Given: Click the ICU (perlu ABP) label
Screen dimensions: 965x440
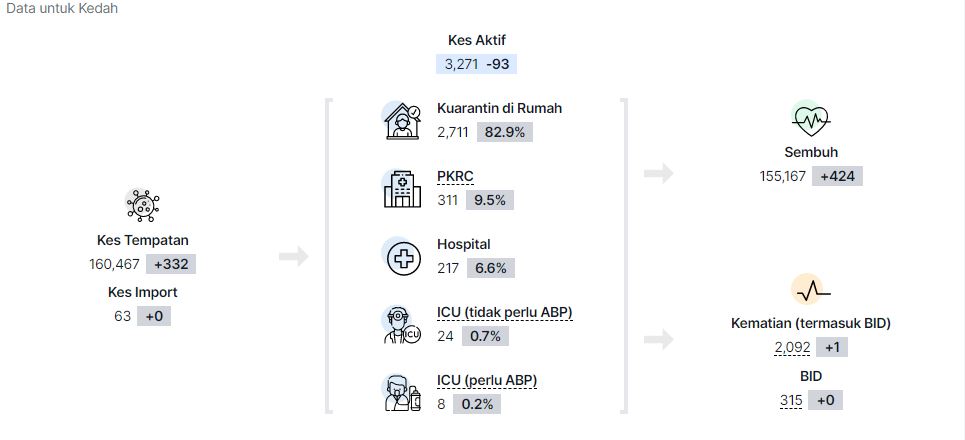Looking at the screenshot, I should [x=487, y=380].
